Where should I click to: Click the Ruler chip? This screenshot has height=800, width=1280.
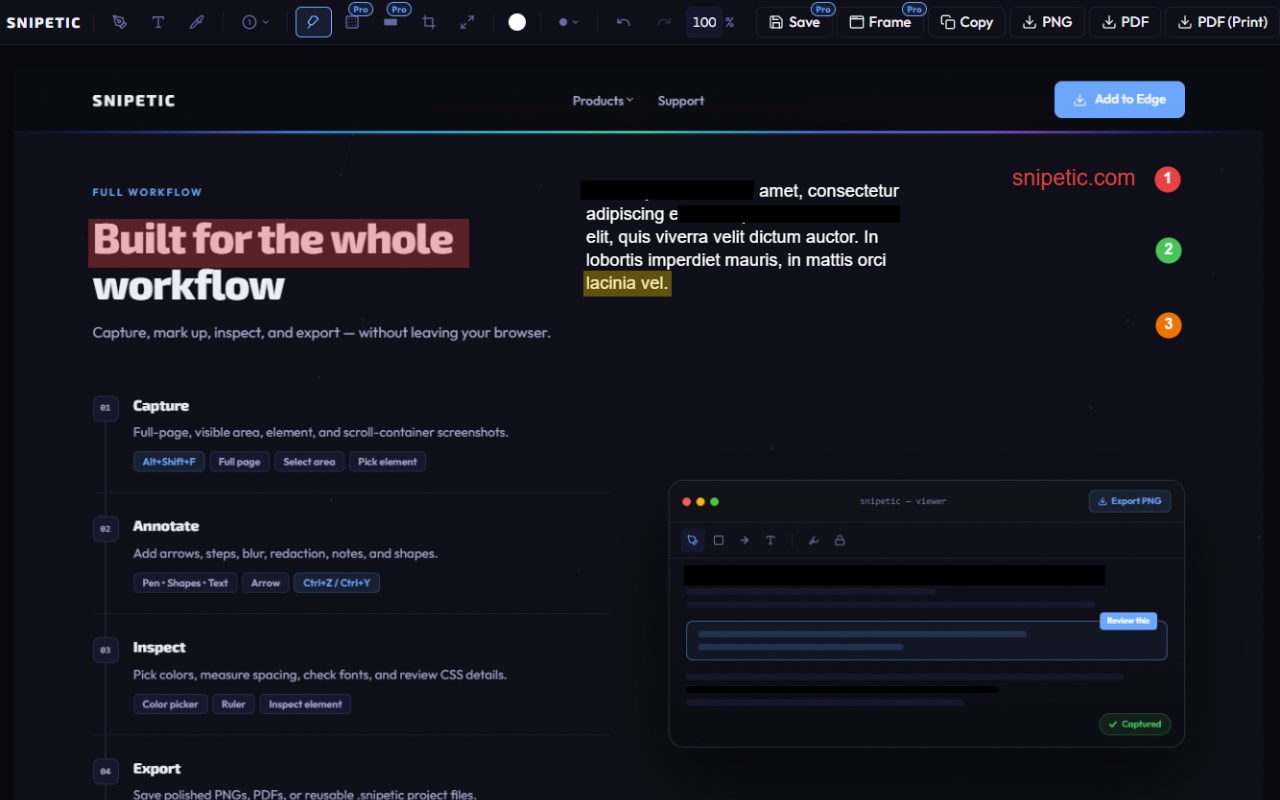tap(234, 704)
